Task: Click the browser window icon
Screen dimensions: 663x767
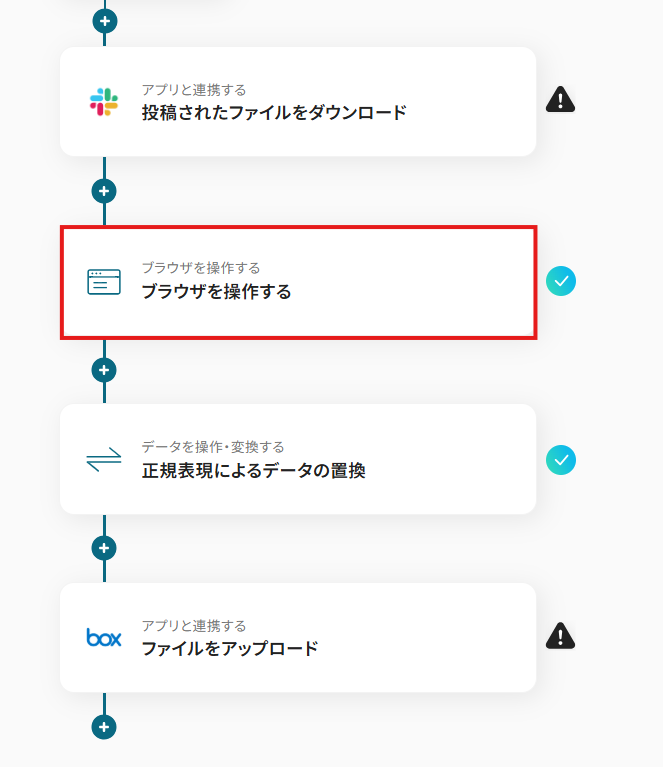Action: [104, 282]
